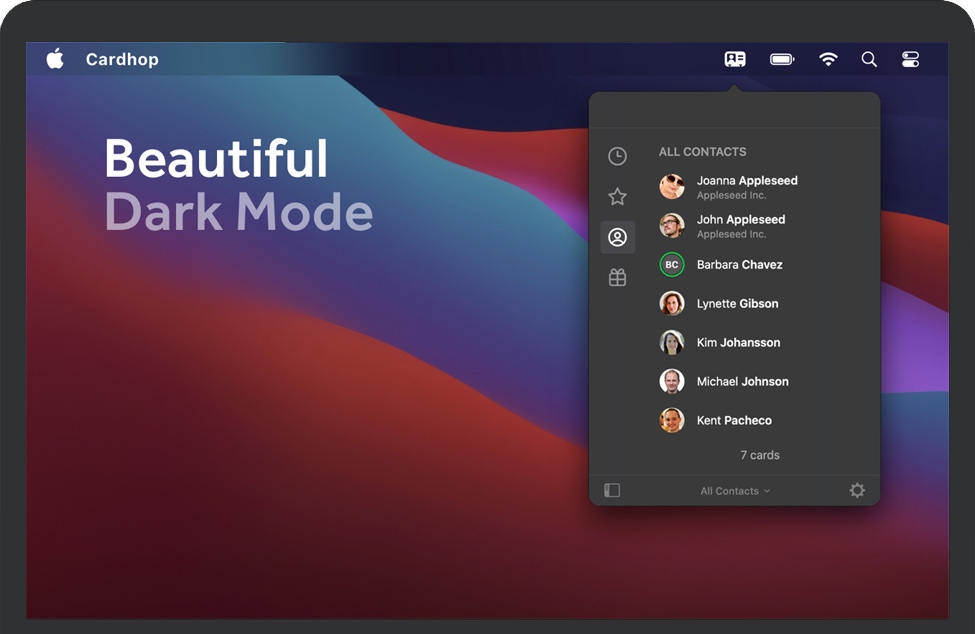Click Lynette Gibson's avatar photo
This screenshot has height=634, width=975.
(x=672, y=303)
